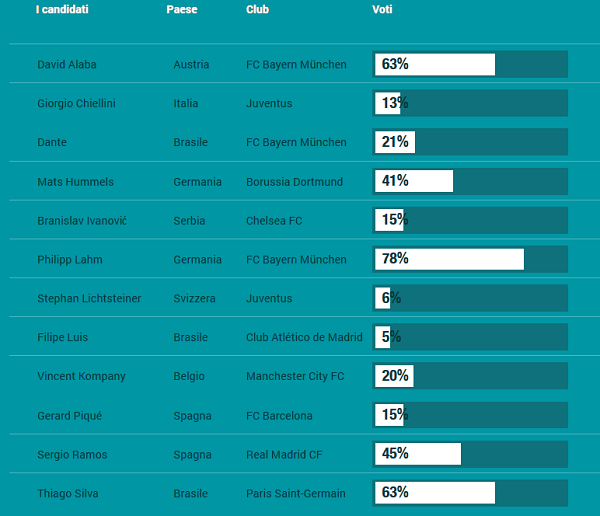Select the Club Atlético de Madrid text
The width and height of the screenshot is (600, 516).
point(304,338)
